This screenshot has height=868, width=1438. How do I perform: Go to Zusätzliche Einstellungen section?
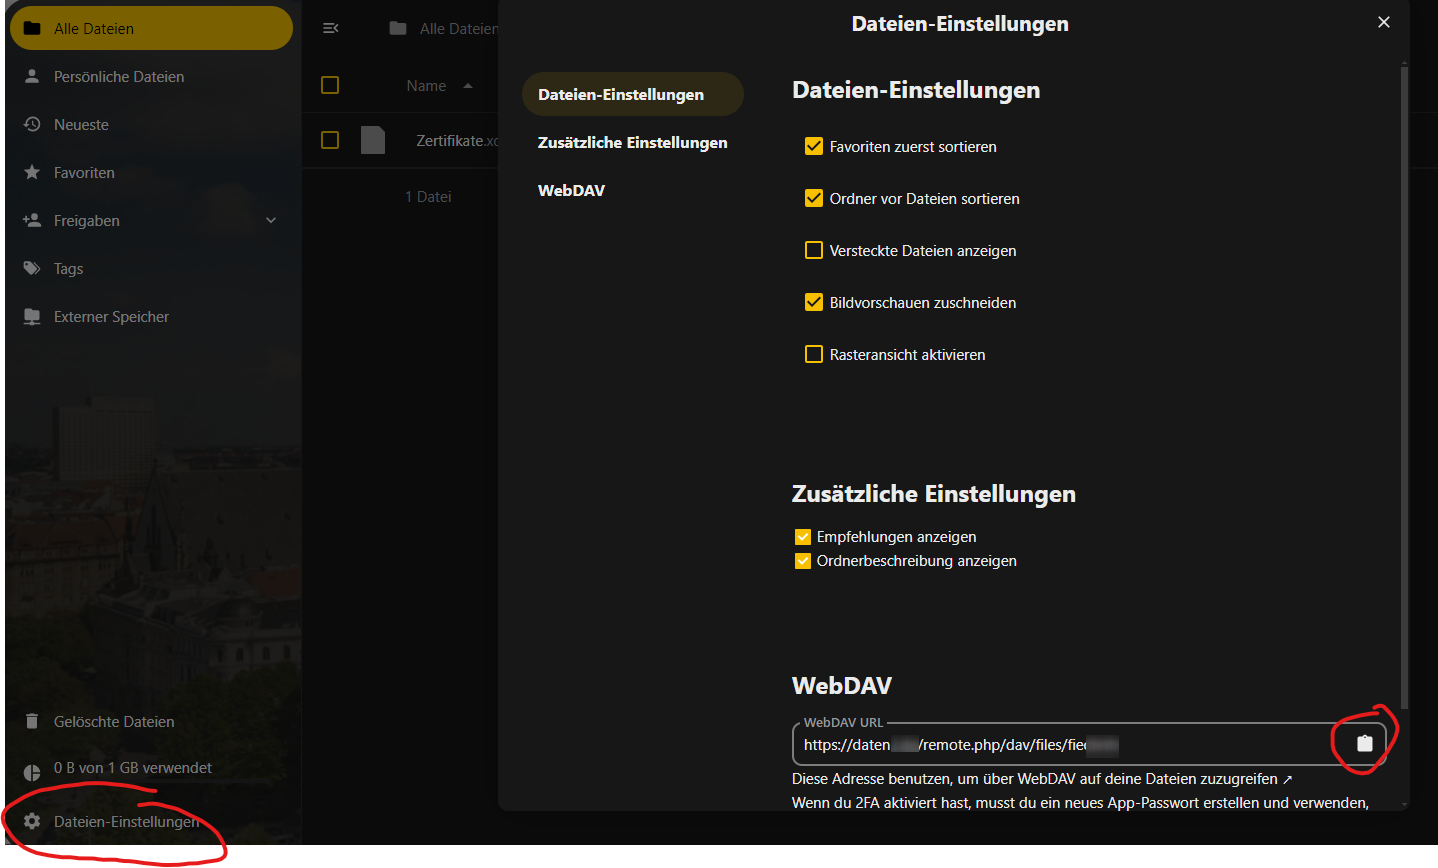632,143
